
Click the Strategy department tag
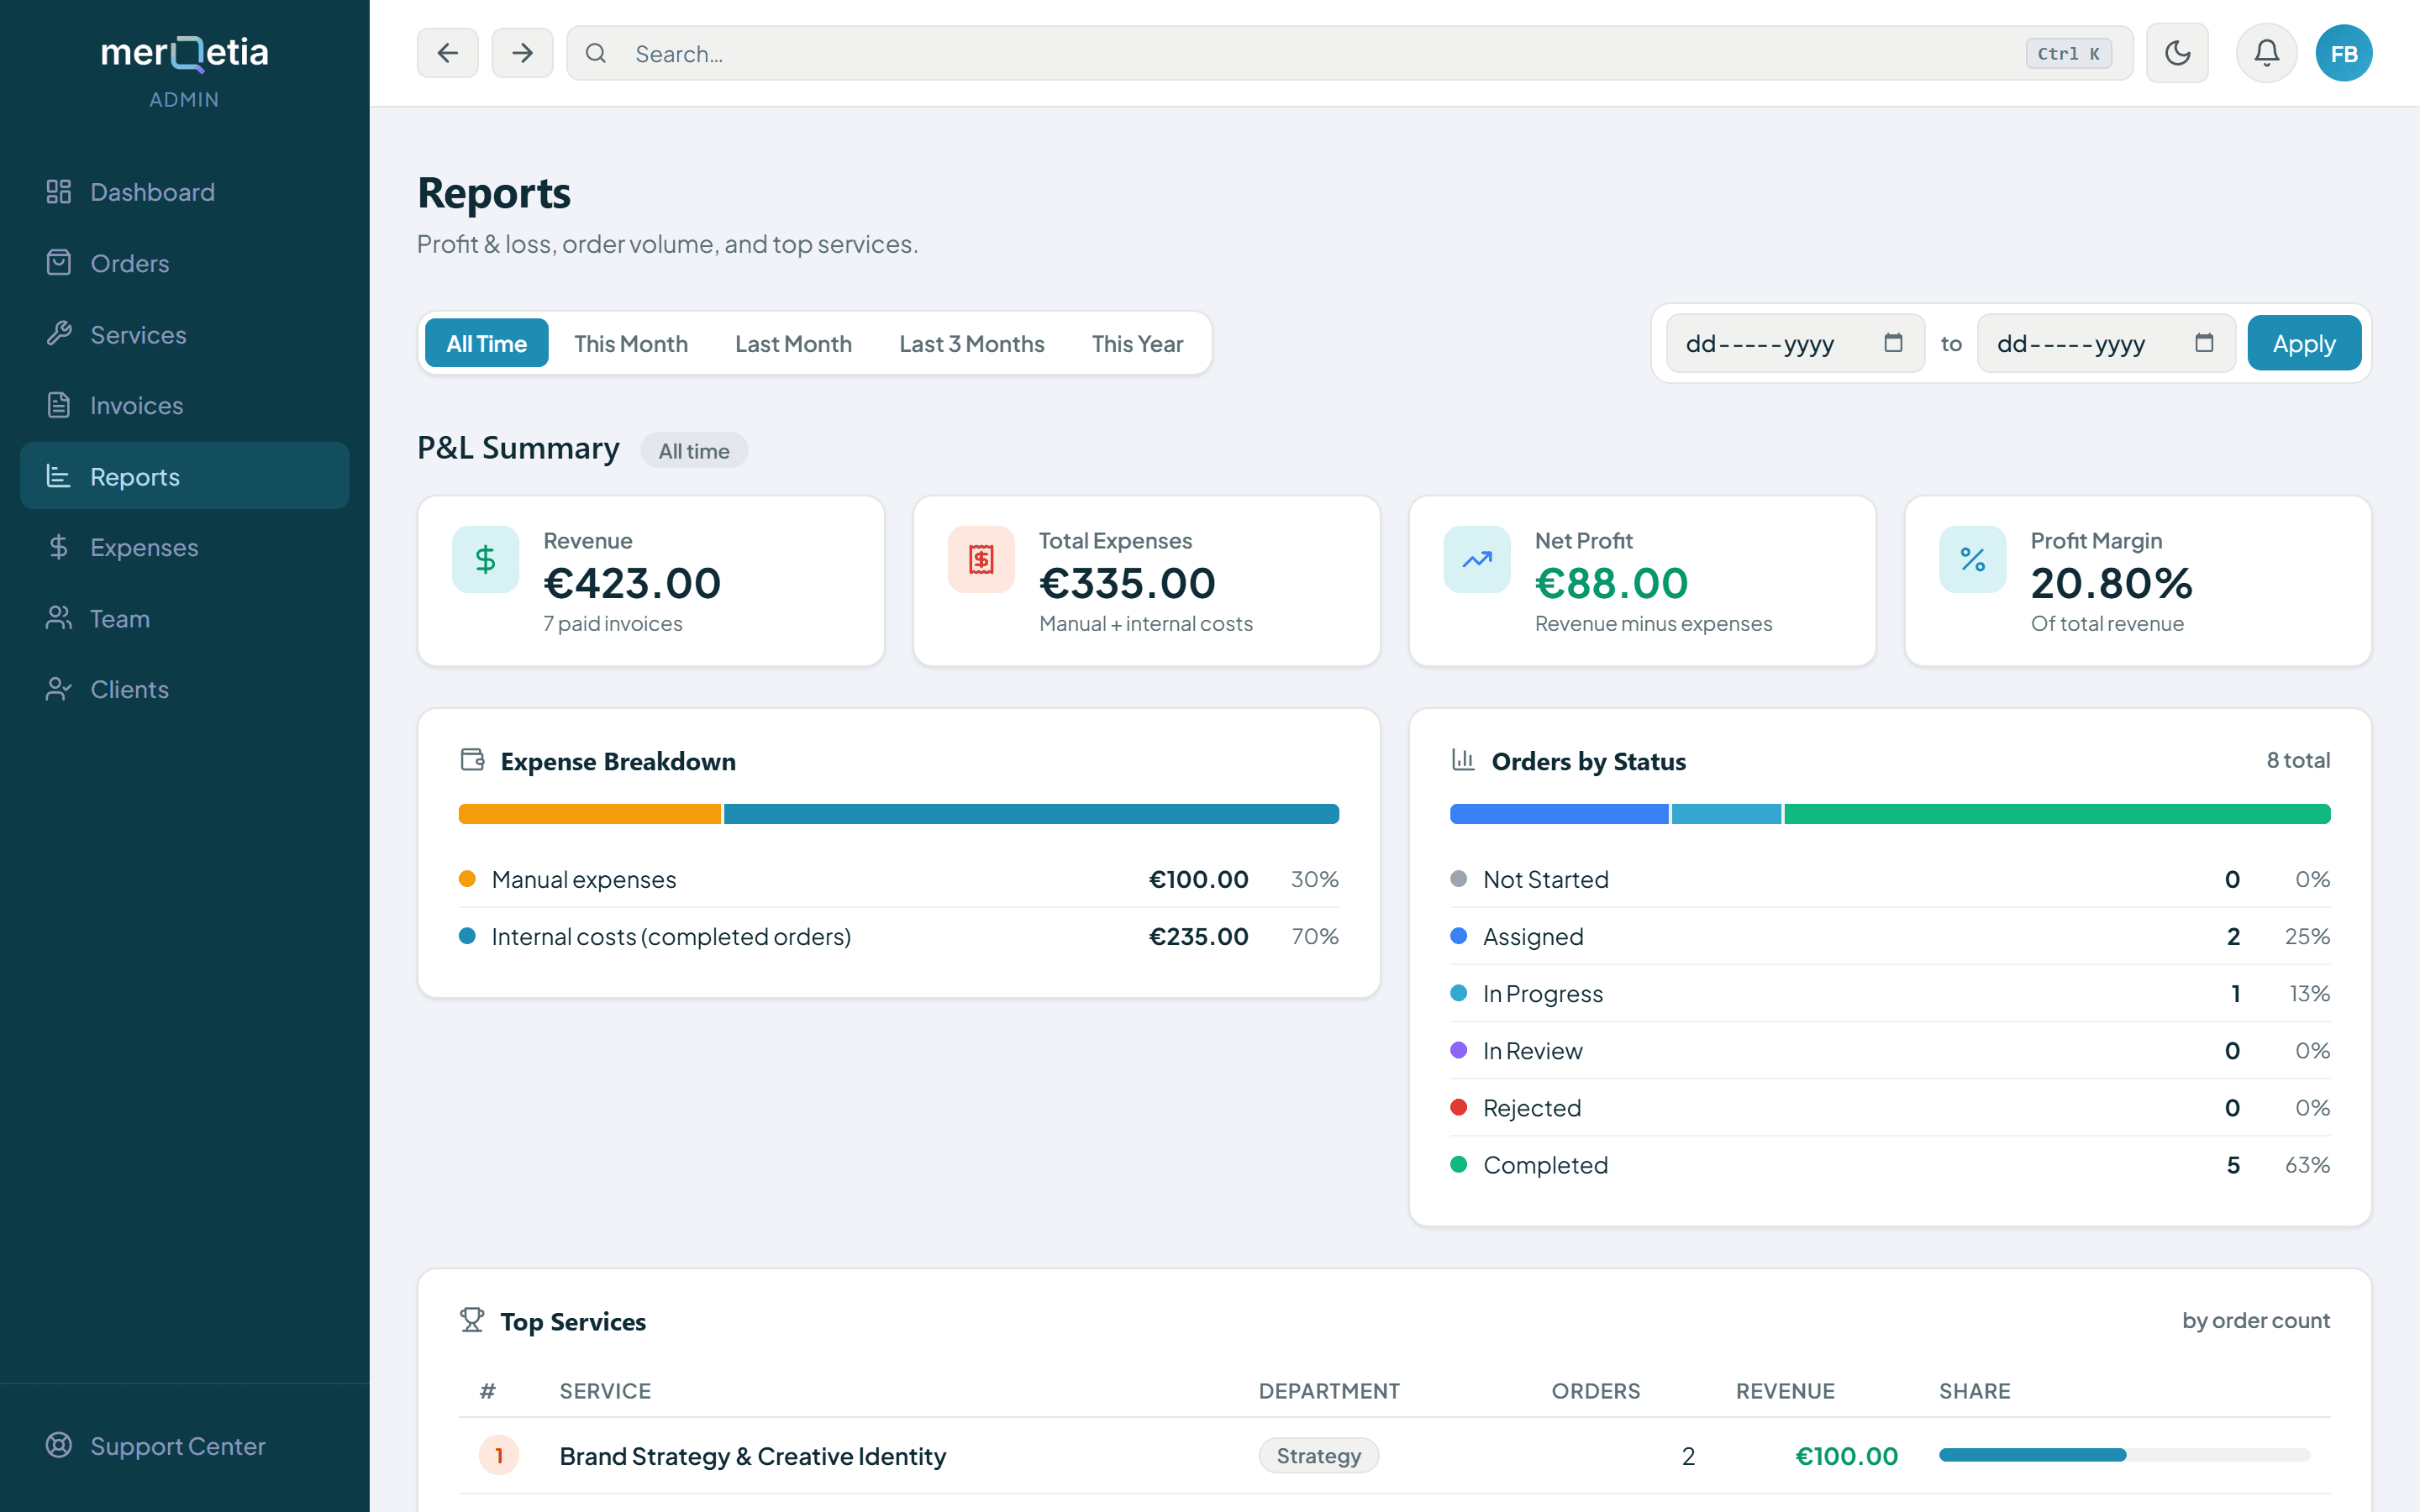(x=1318, y=1455)
